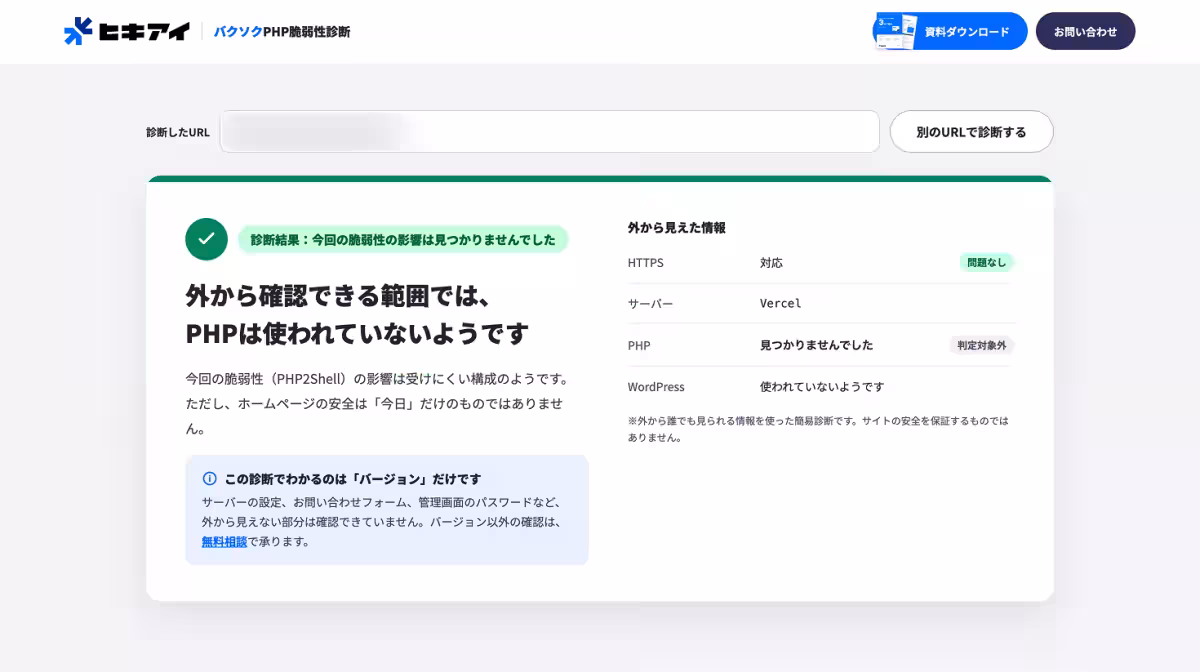Screen dimensions: 1200x672
Task: Select the PHP row label
Action: click(x=639, y=346)
